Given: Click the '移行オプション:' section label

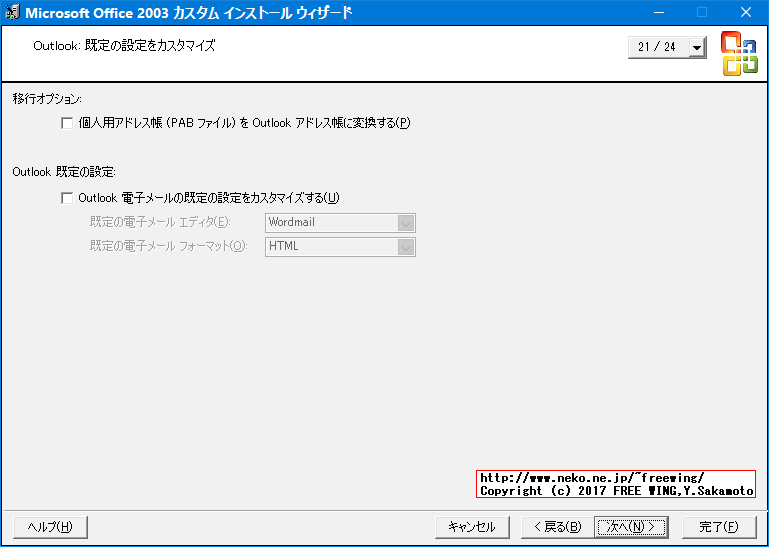Looking at the screenshot, I should [x=47, y=99].
